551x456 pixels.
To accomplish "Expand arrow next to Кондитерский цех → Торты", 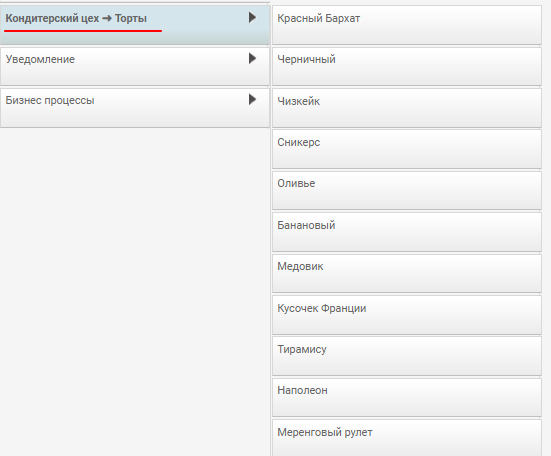I will (252, 17).
